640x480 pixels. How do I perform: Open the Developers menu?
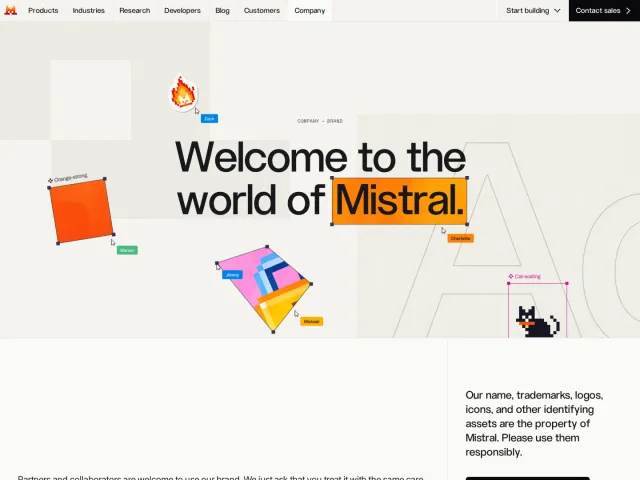click(x=182, y=11)
